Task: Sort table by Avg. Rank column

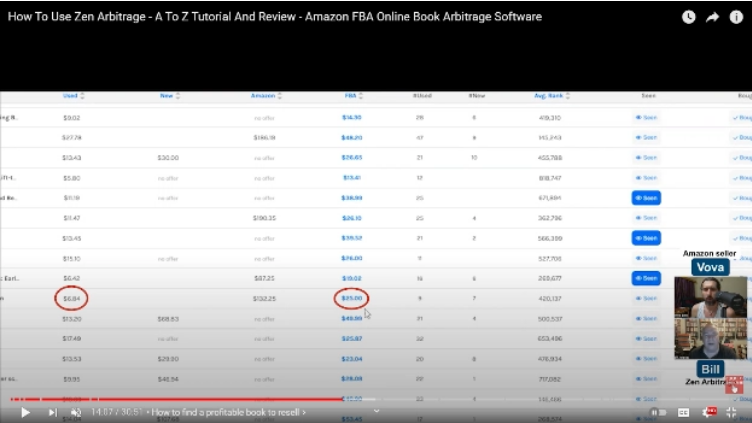Action: pos(552,96)
